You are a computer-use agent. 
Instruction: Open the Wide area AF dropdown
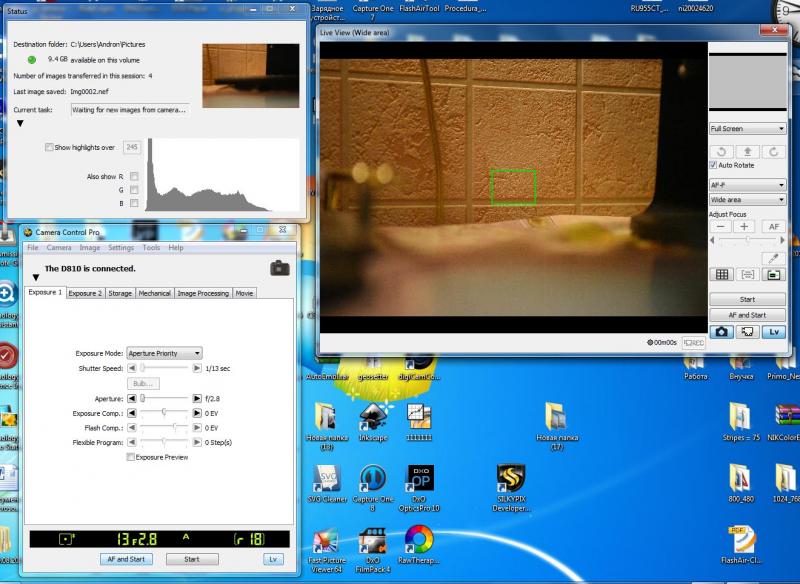(x=747, y=200)
